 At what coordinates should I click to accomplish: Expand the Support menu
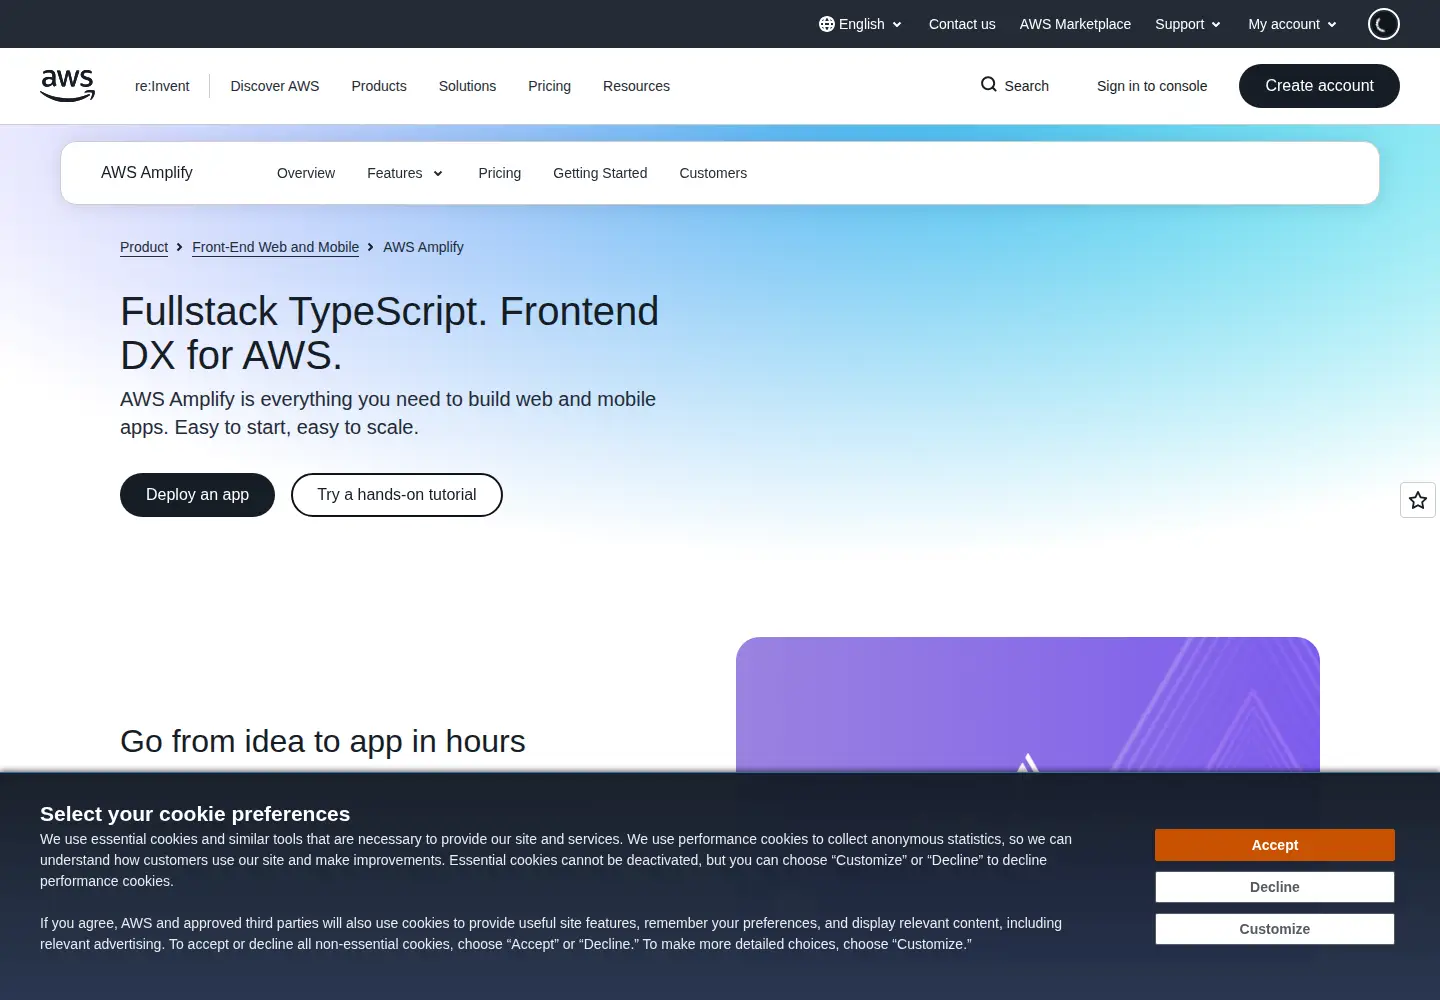pyautogui.click(x=1188, y=24)
